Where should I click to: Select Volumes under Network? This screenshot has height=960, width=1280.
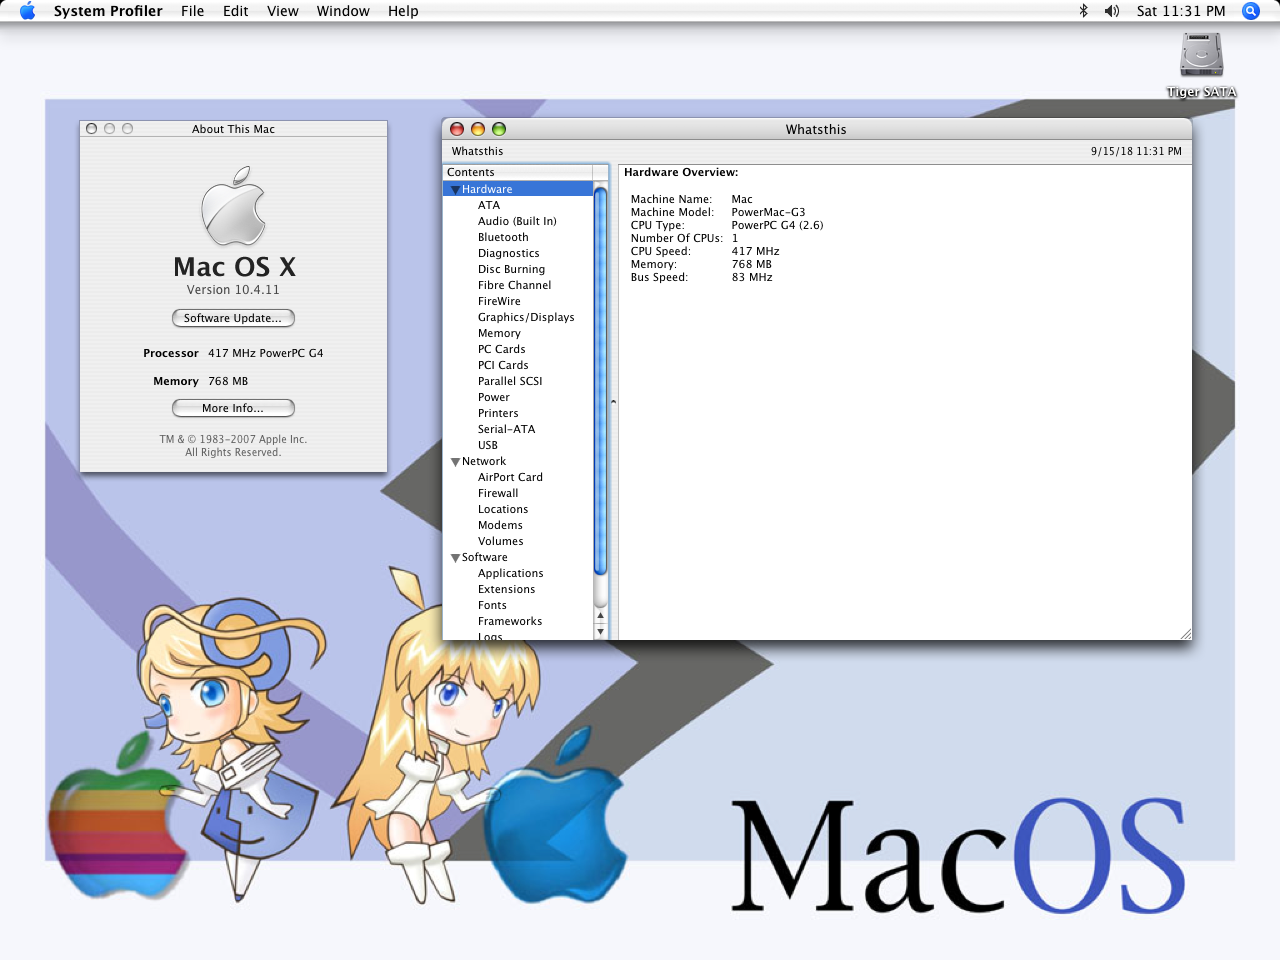click(500, 541)
